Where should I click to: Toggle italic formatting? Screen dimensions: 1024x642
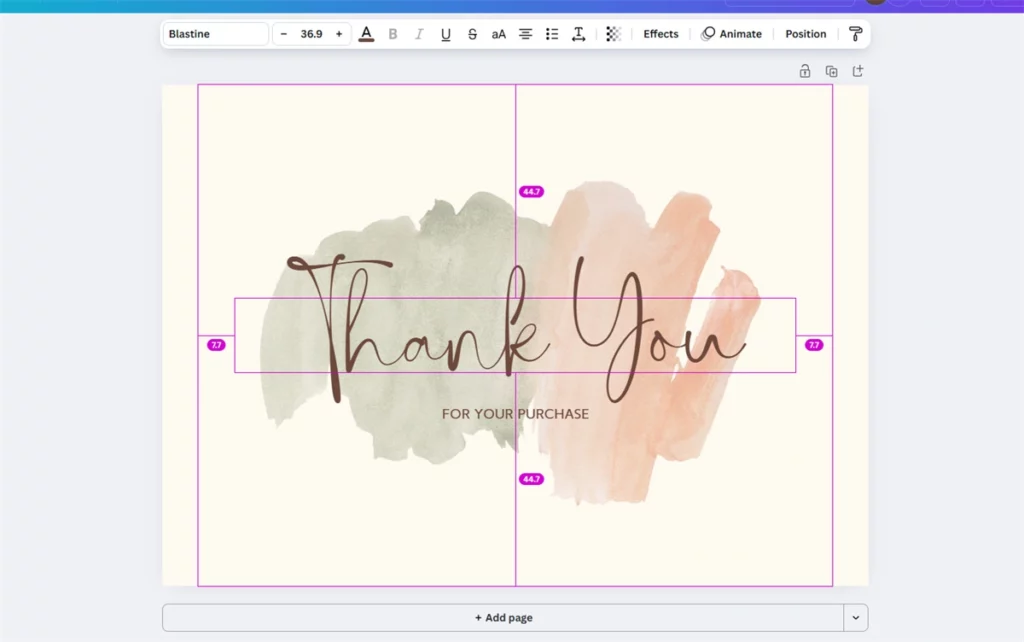[x=419, y=33]
